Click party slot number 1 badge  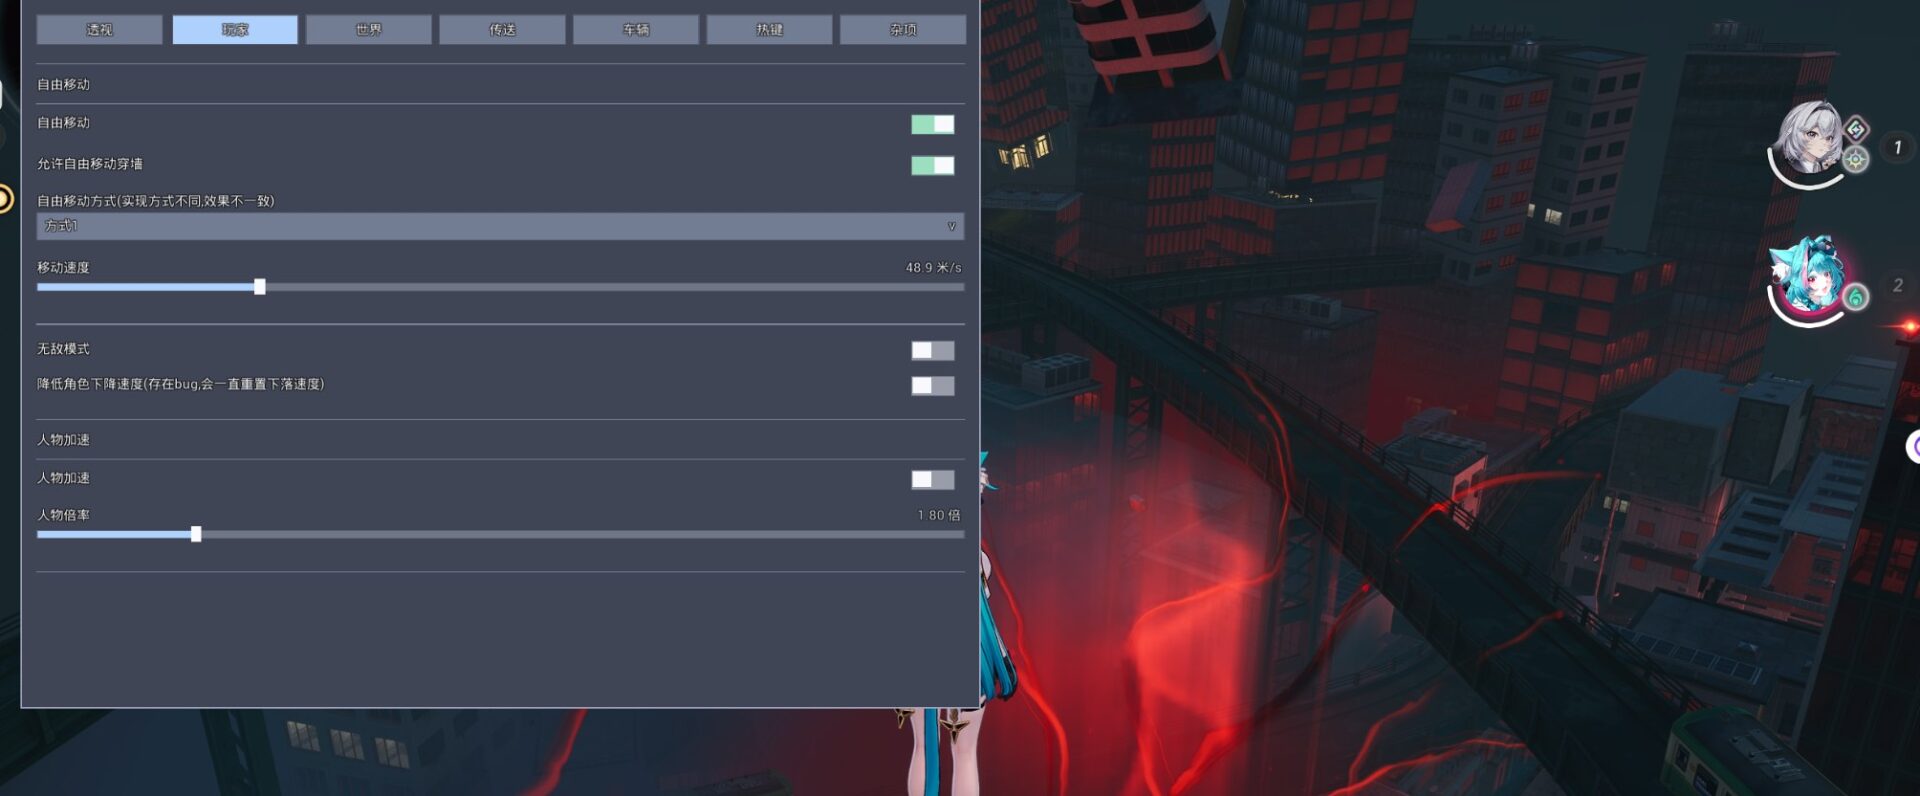(x=1897, y=148)
